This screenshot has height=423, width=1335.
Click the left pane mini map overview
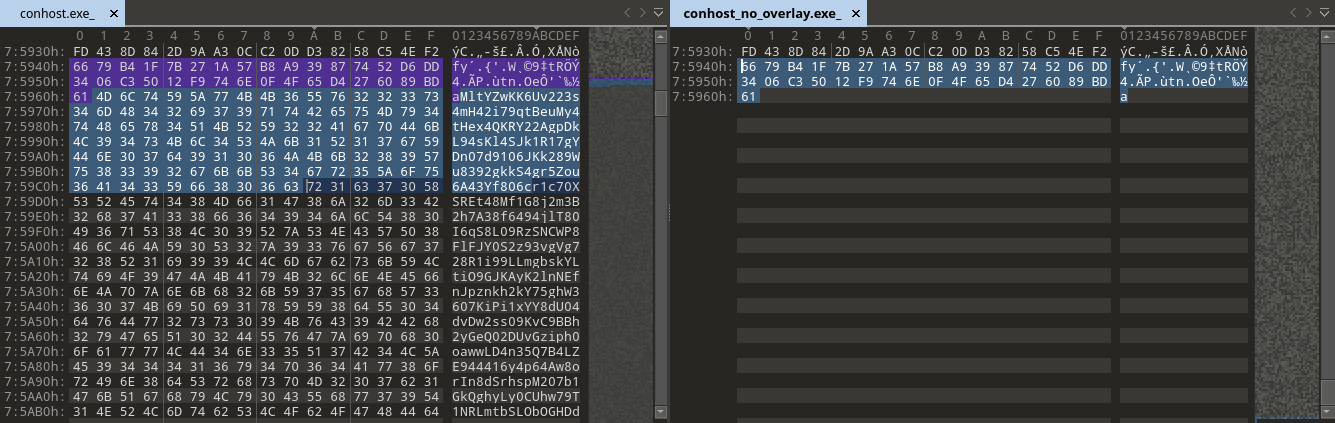tap(619, 200)
